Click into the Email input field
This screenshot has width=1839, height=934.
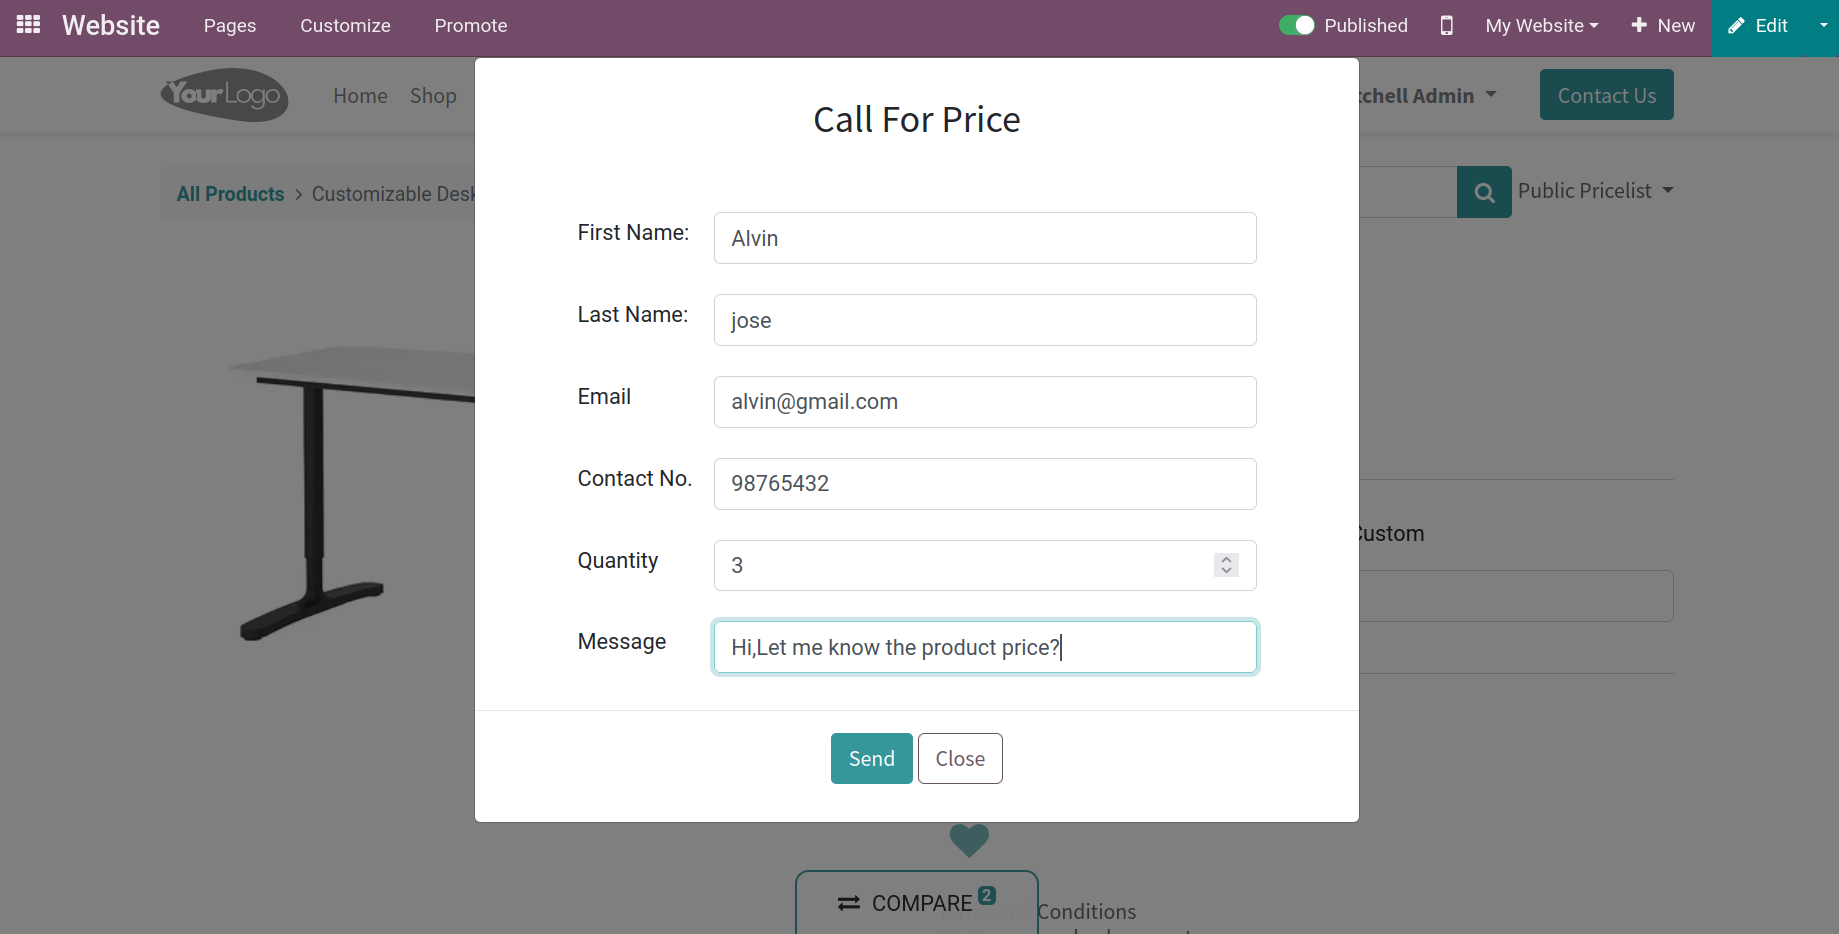click(x=985, y=402)
